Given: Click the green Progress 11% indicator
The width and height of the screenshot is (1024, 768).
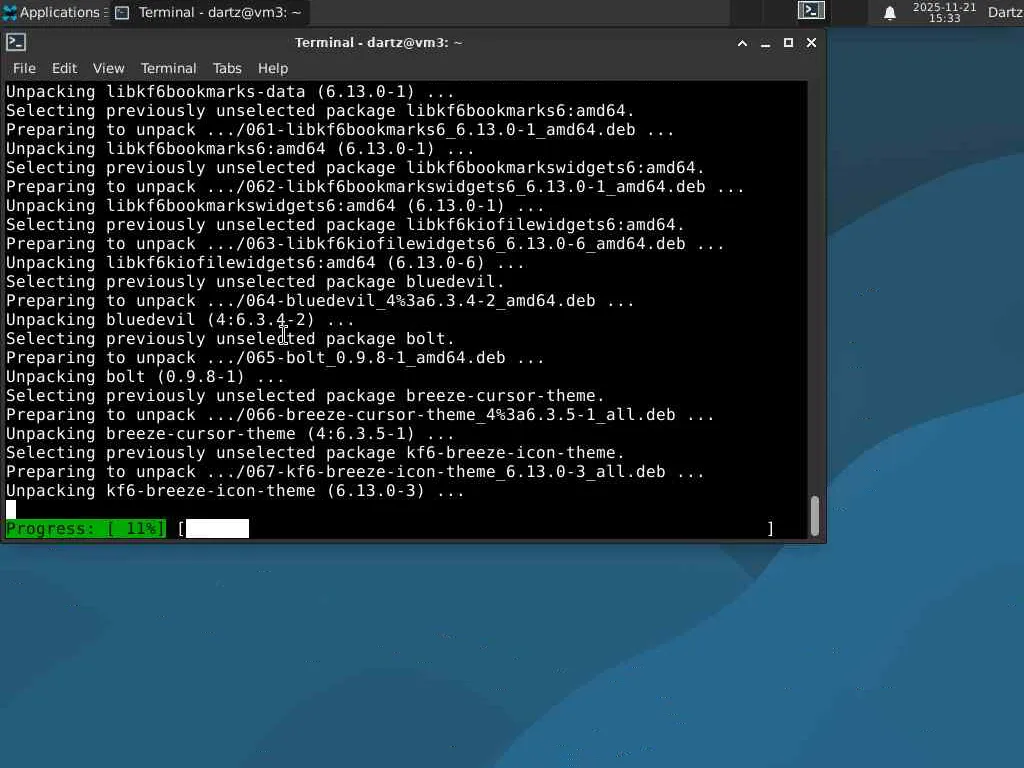Looking at the screenshot, I should pos(86,529).
